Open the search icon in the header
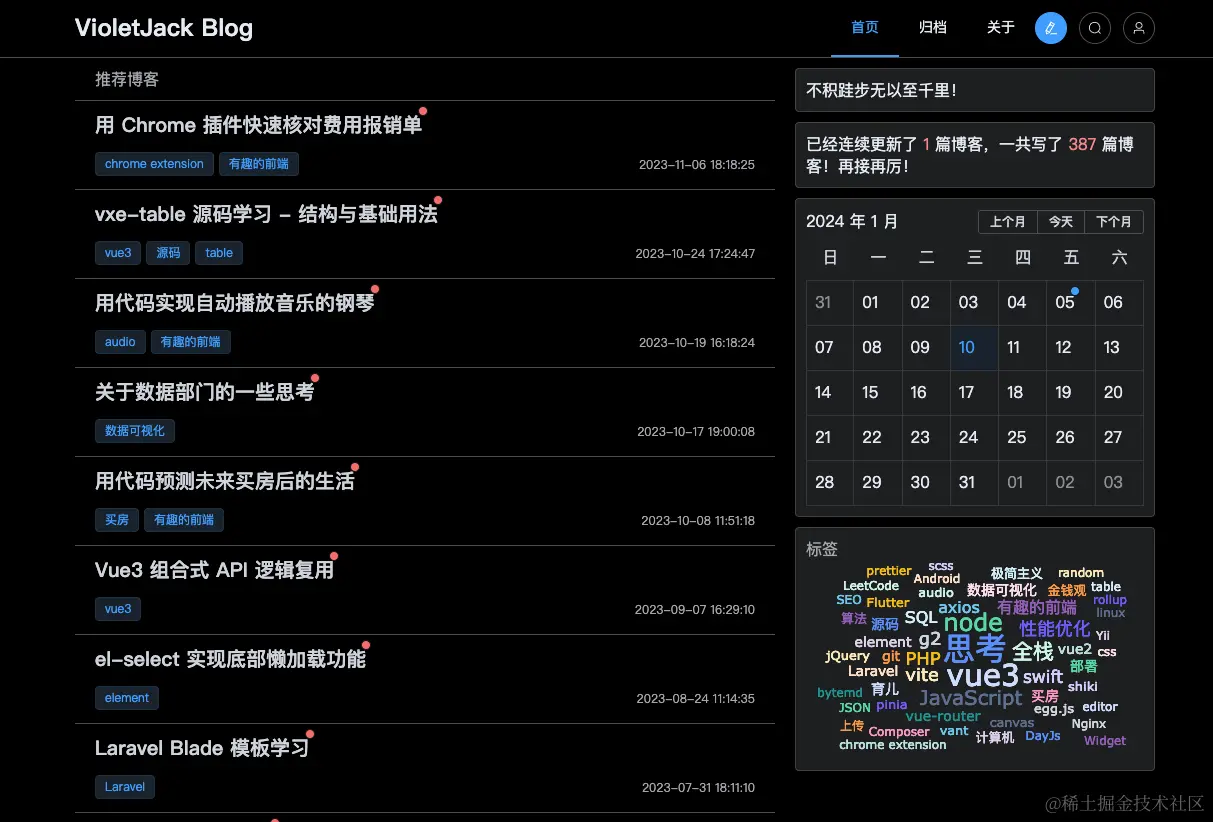 pos(1094,28)
